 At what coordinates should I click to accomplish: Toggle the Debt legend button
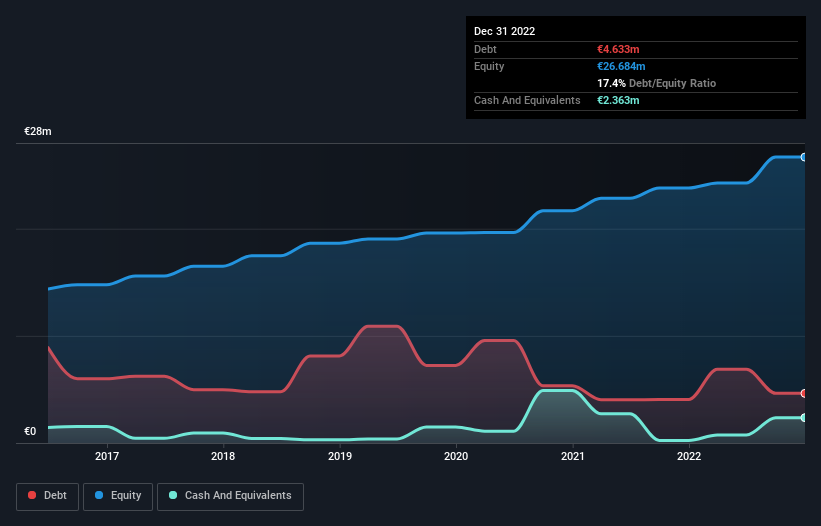coord(48,496)
